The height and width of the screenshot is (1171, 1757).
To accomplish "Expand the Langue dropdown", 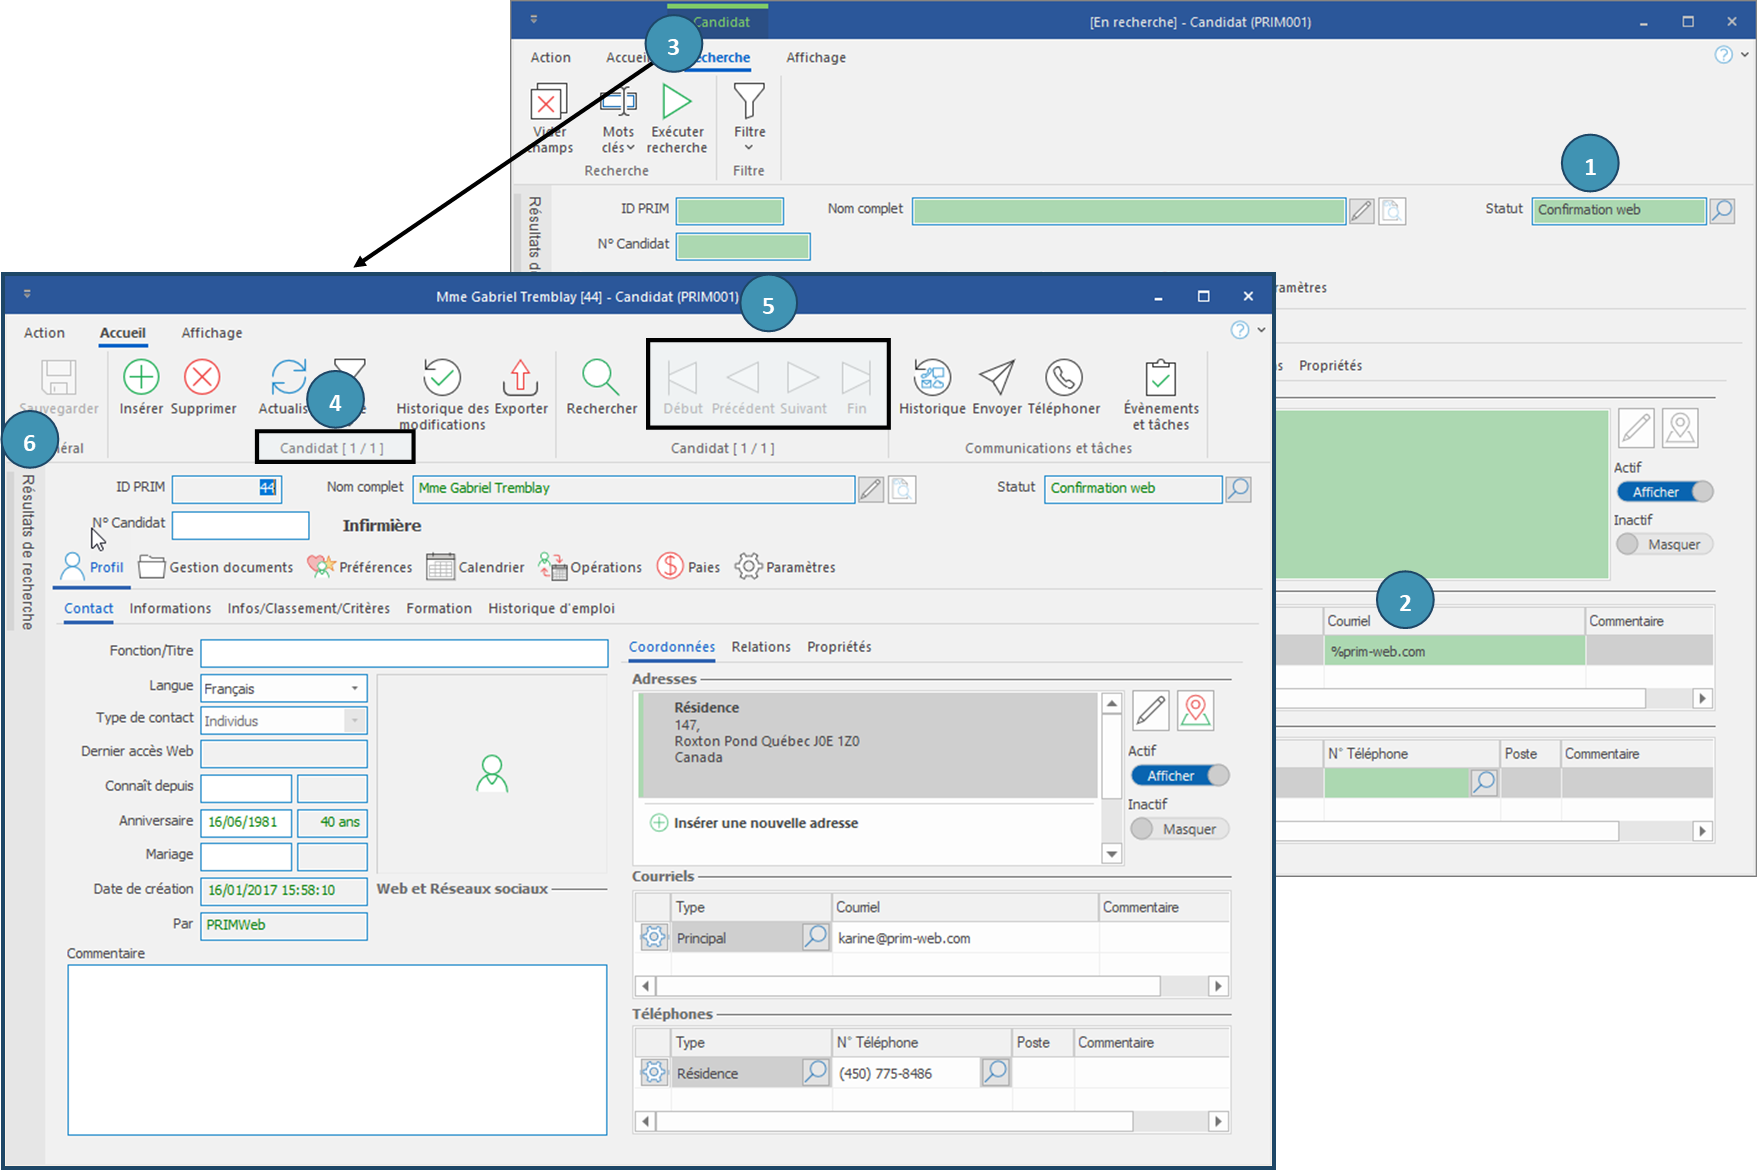I will pyautogui.click(x=354, y=689).
